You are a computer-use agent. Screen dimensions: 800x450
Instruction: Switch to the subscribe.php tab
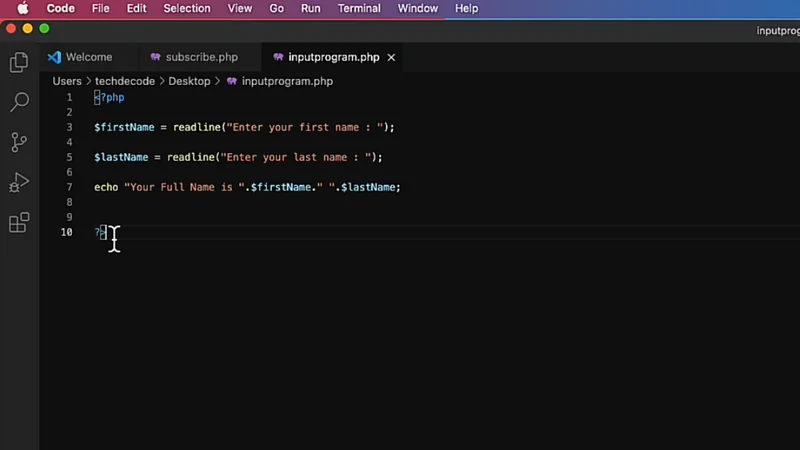click(x=201, y=58)
